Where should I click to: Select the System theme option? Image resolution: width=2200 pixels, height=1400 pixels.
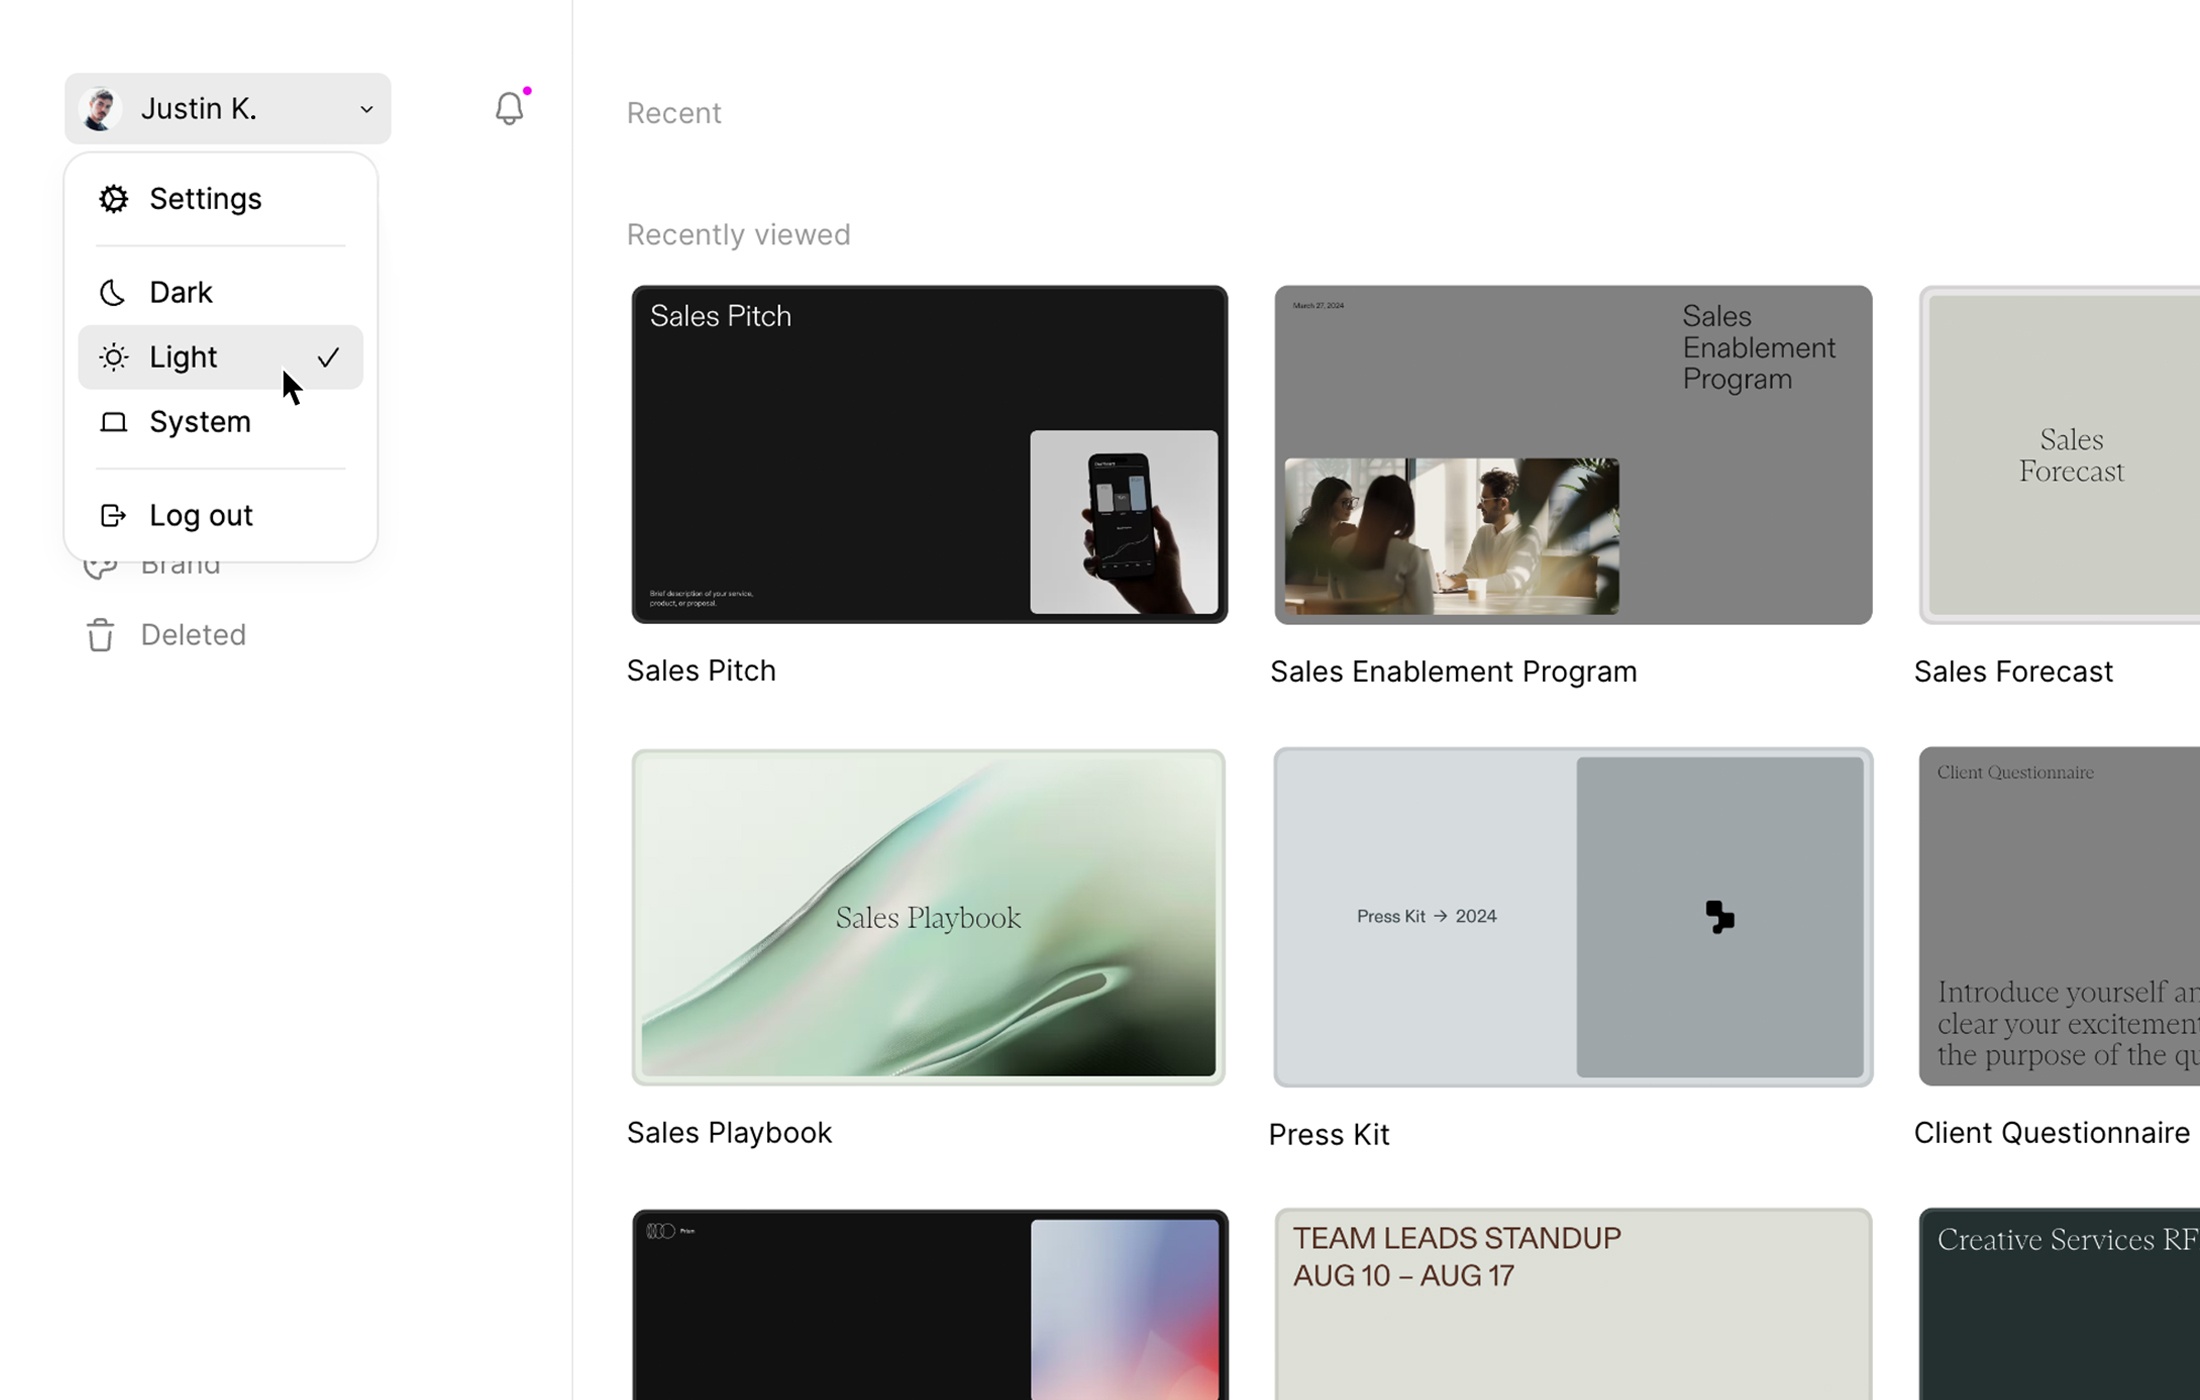point(199,421)
